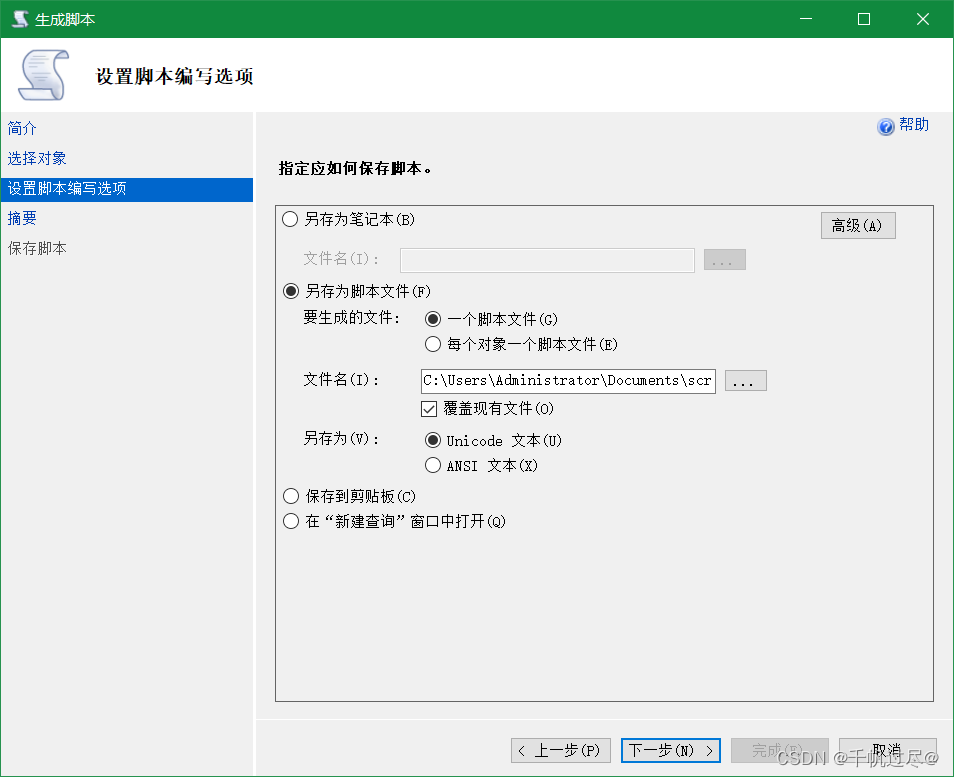Select the 每个对象一个脚本文件 option

[x=432, y=343]
